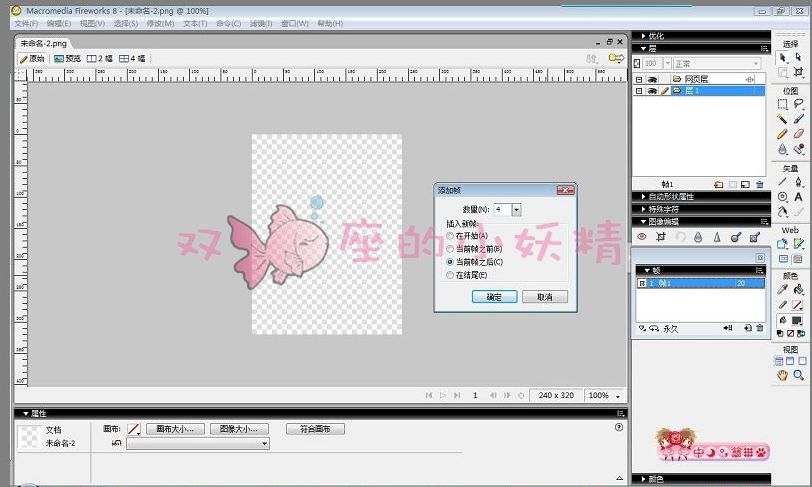Click red-eye removal icon in image editing
812x487 pixels.
click(642, 237)
